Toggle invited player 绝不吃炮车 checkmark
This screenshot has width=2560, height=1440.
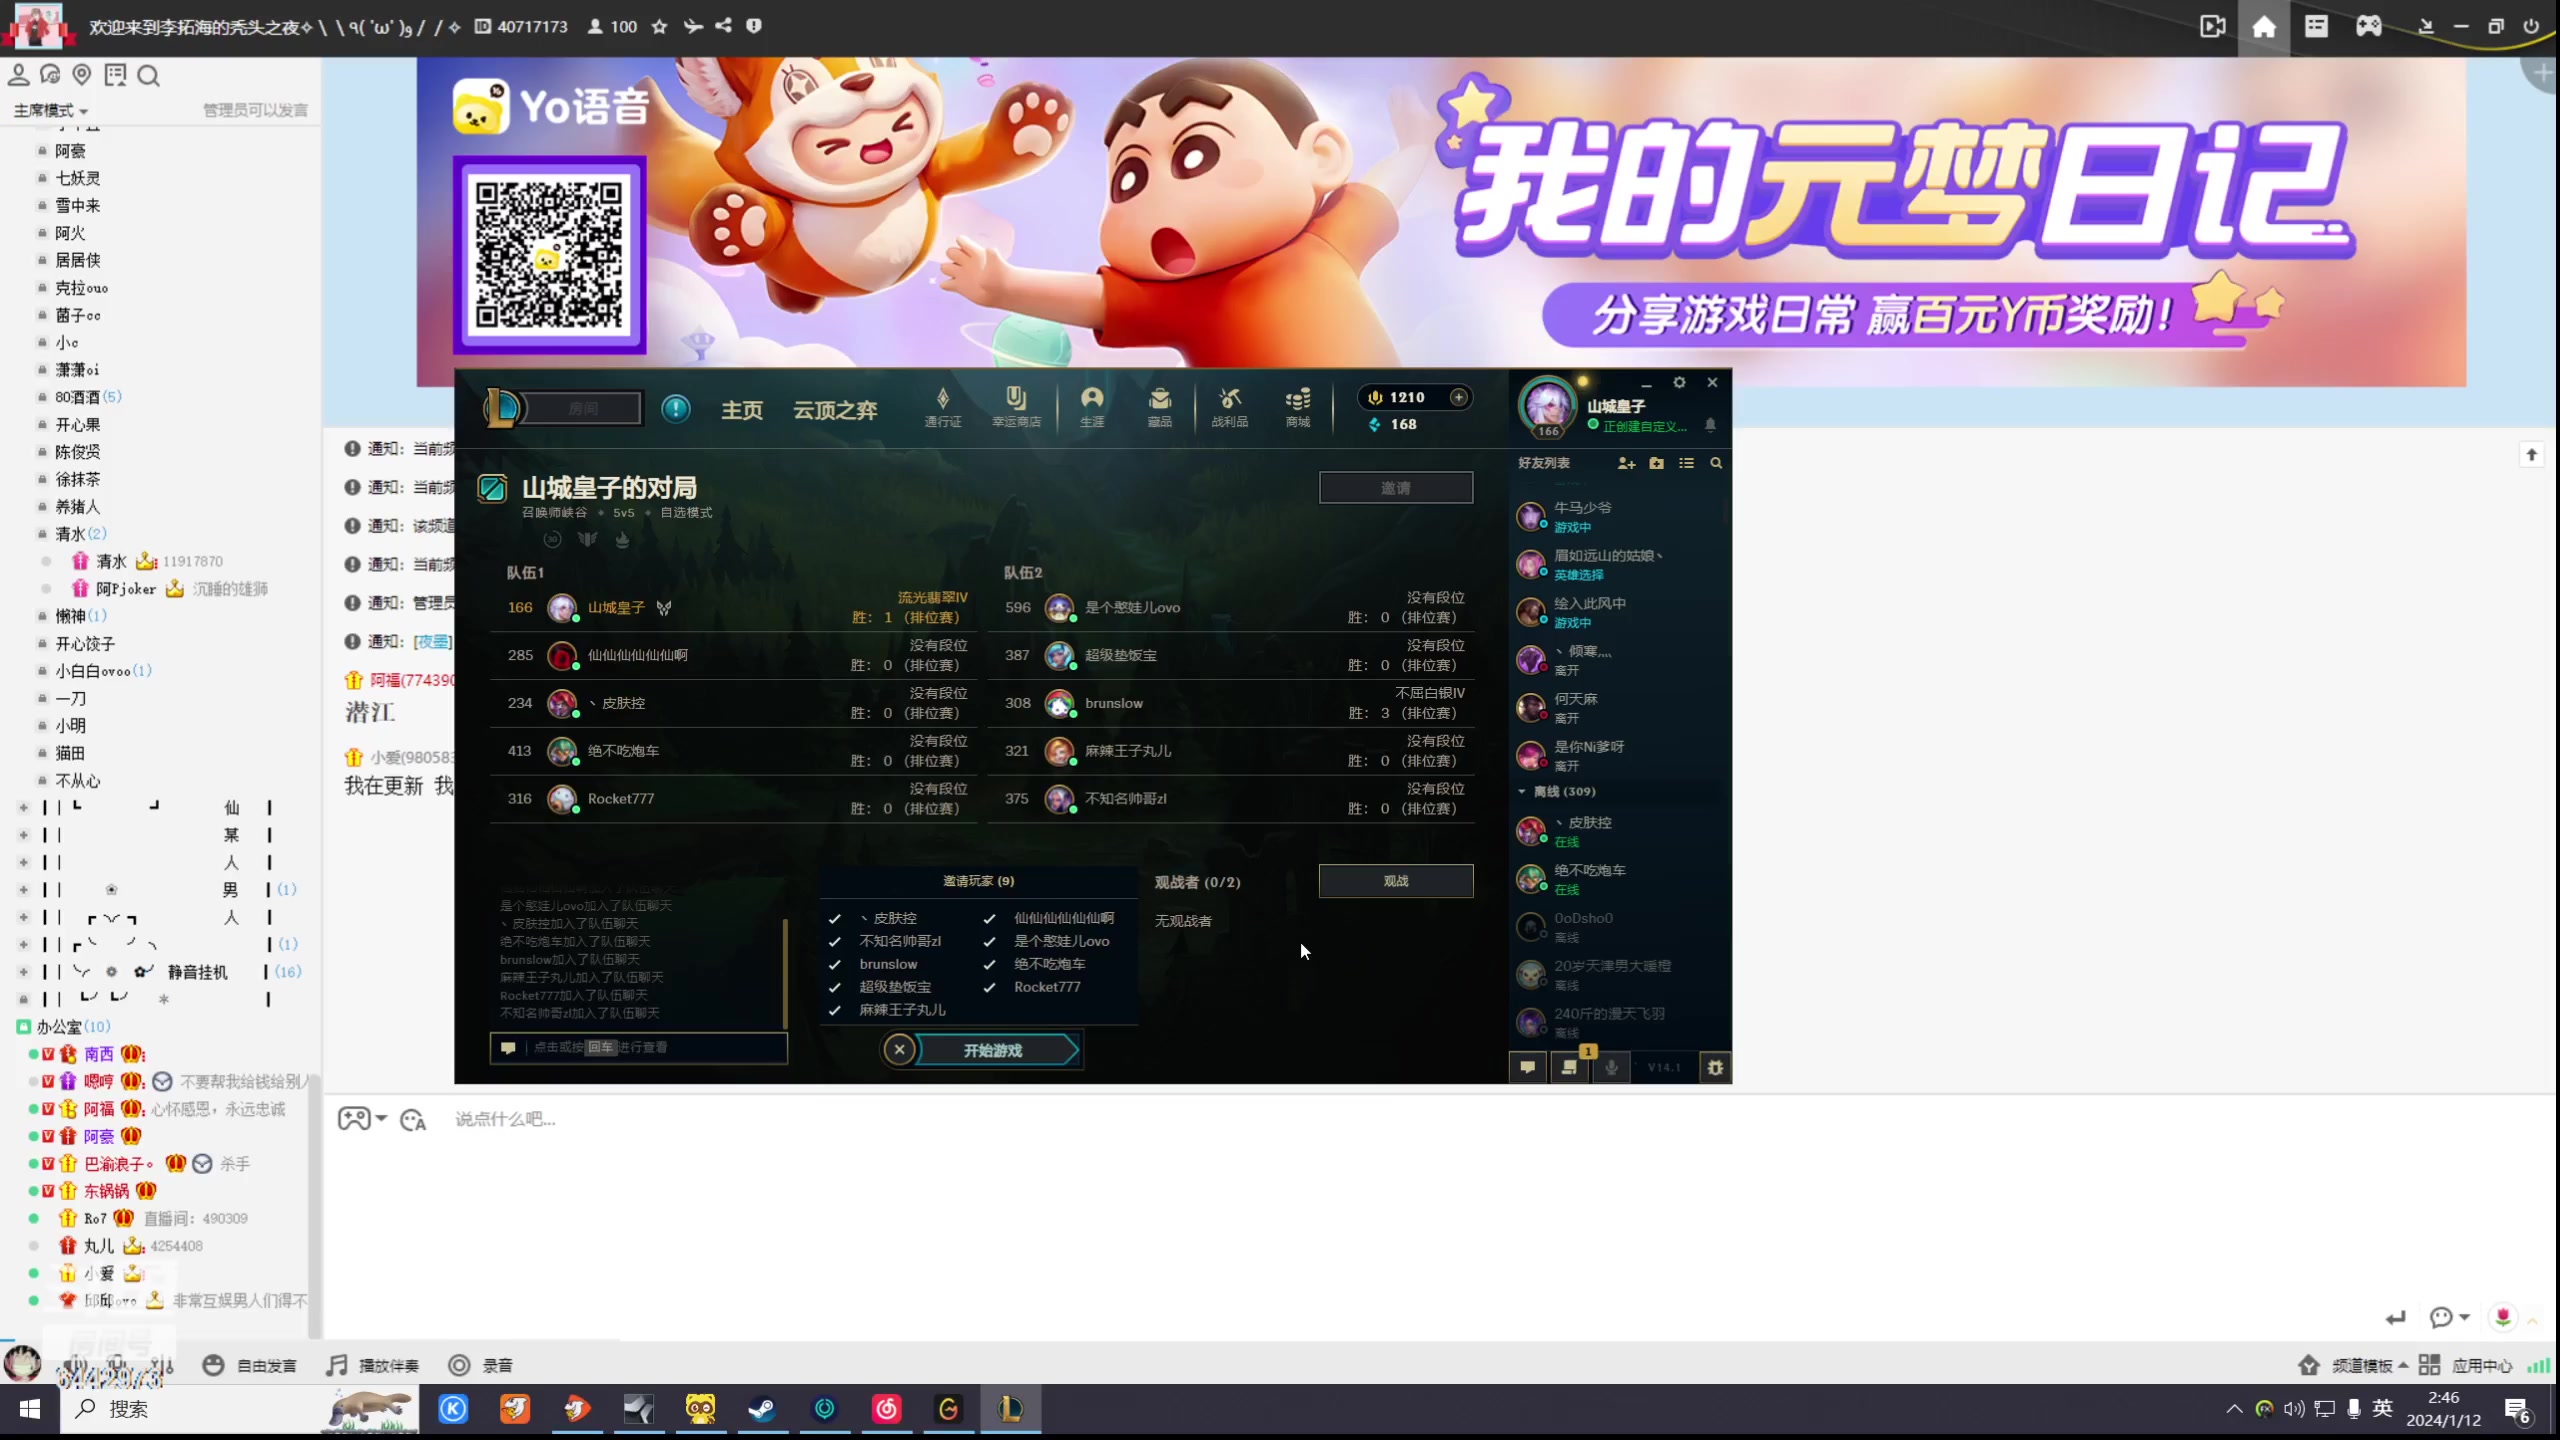989,964
